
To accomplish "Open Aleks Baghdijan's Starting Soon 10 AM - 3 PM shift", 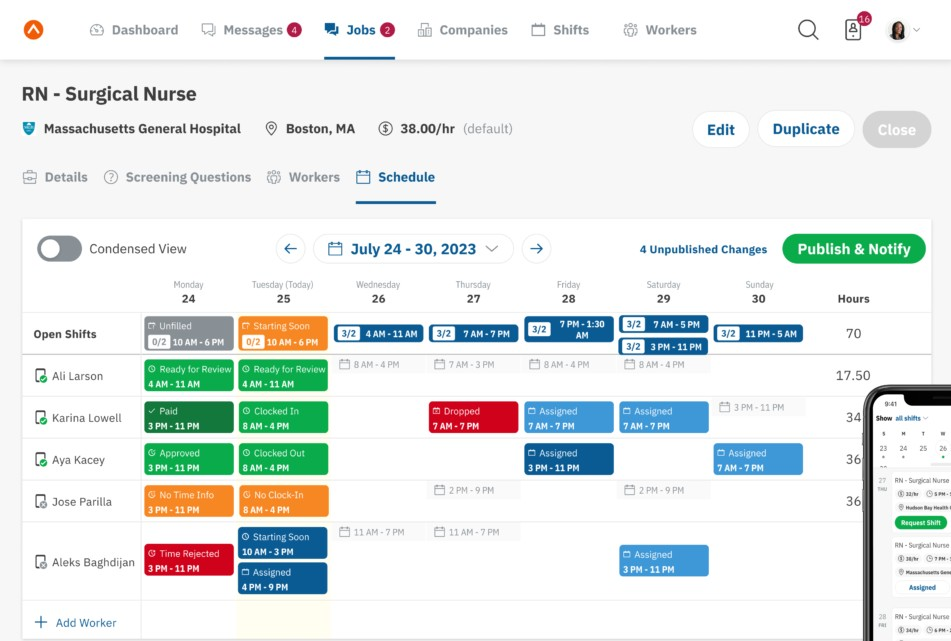I will pyautogui.click(x=283, y=543).
